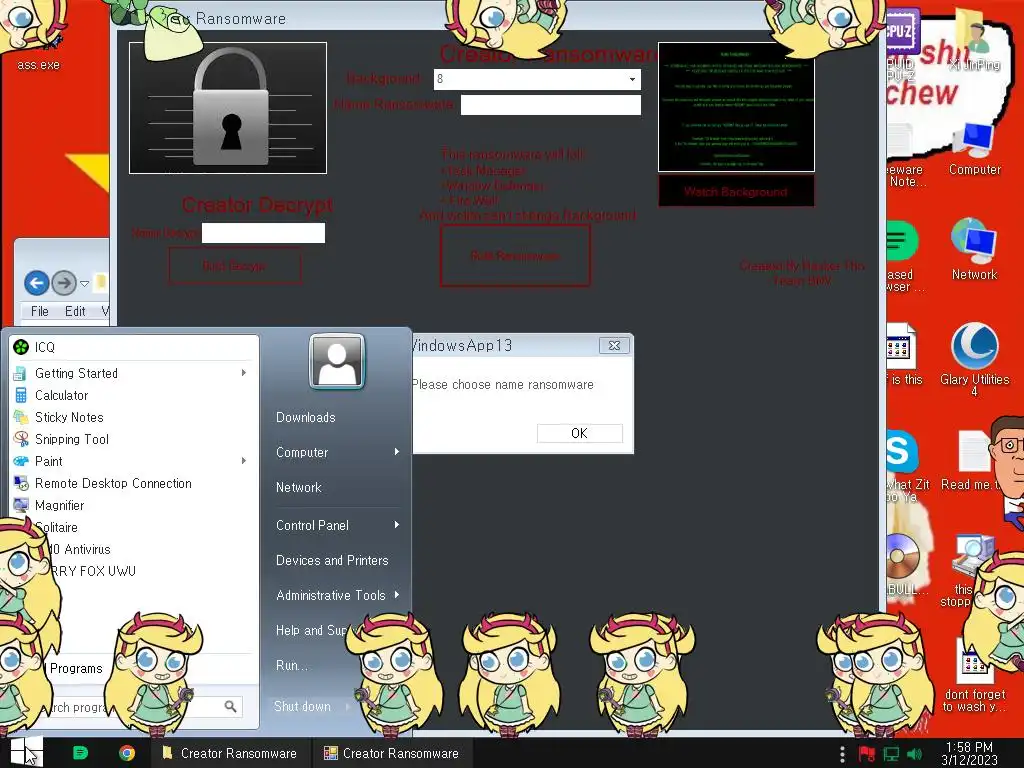Viewport: 1024px width, 768px height.
Task: Click the network tray icon
Action: click(x=891, y=754)
